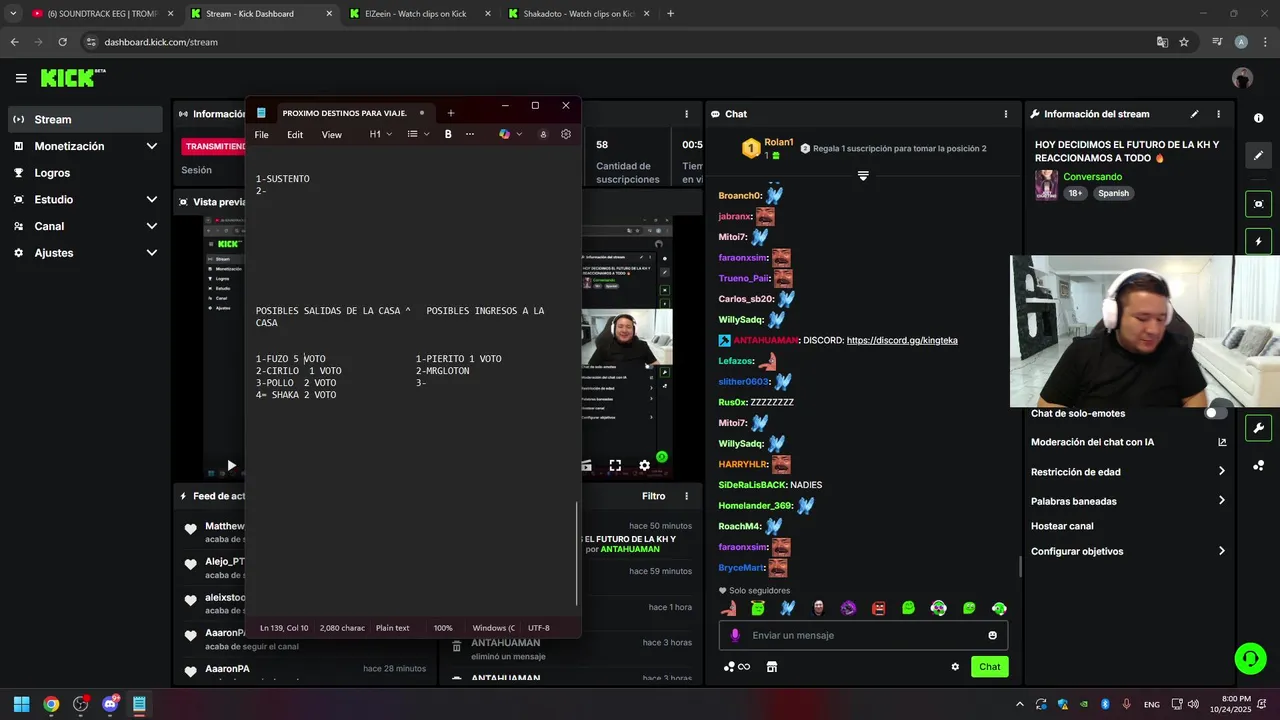Click the Copilot icon in Notepad

[x=504, y=134]
